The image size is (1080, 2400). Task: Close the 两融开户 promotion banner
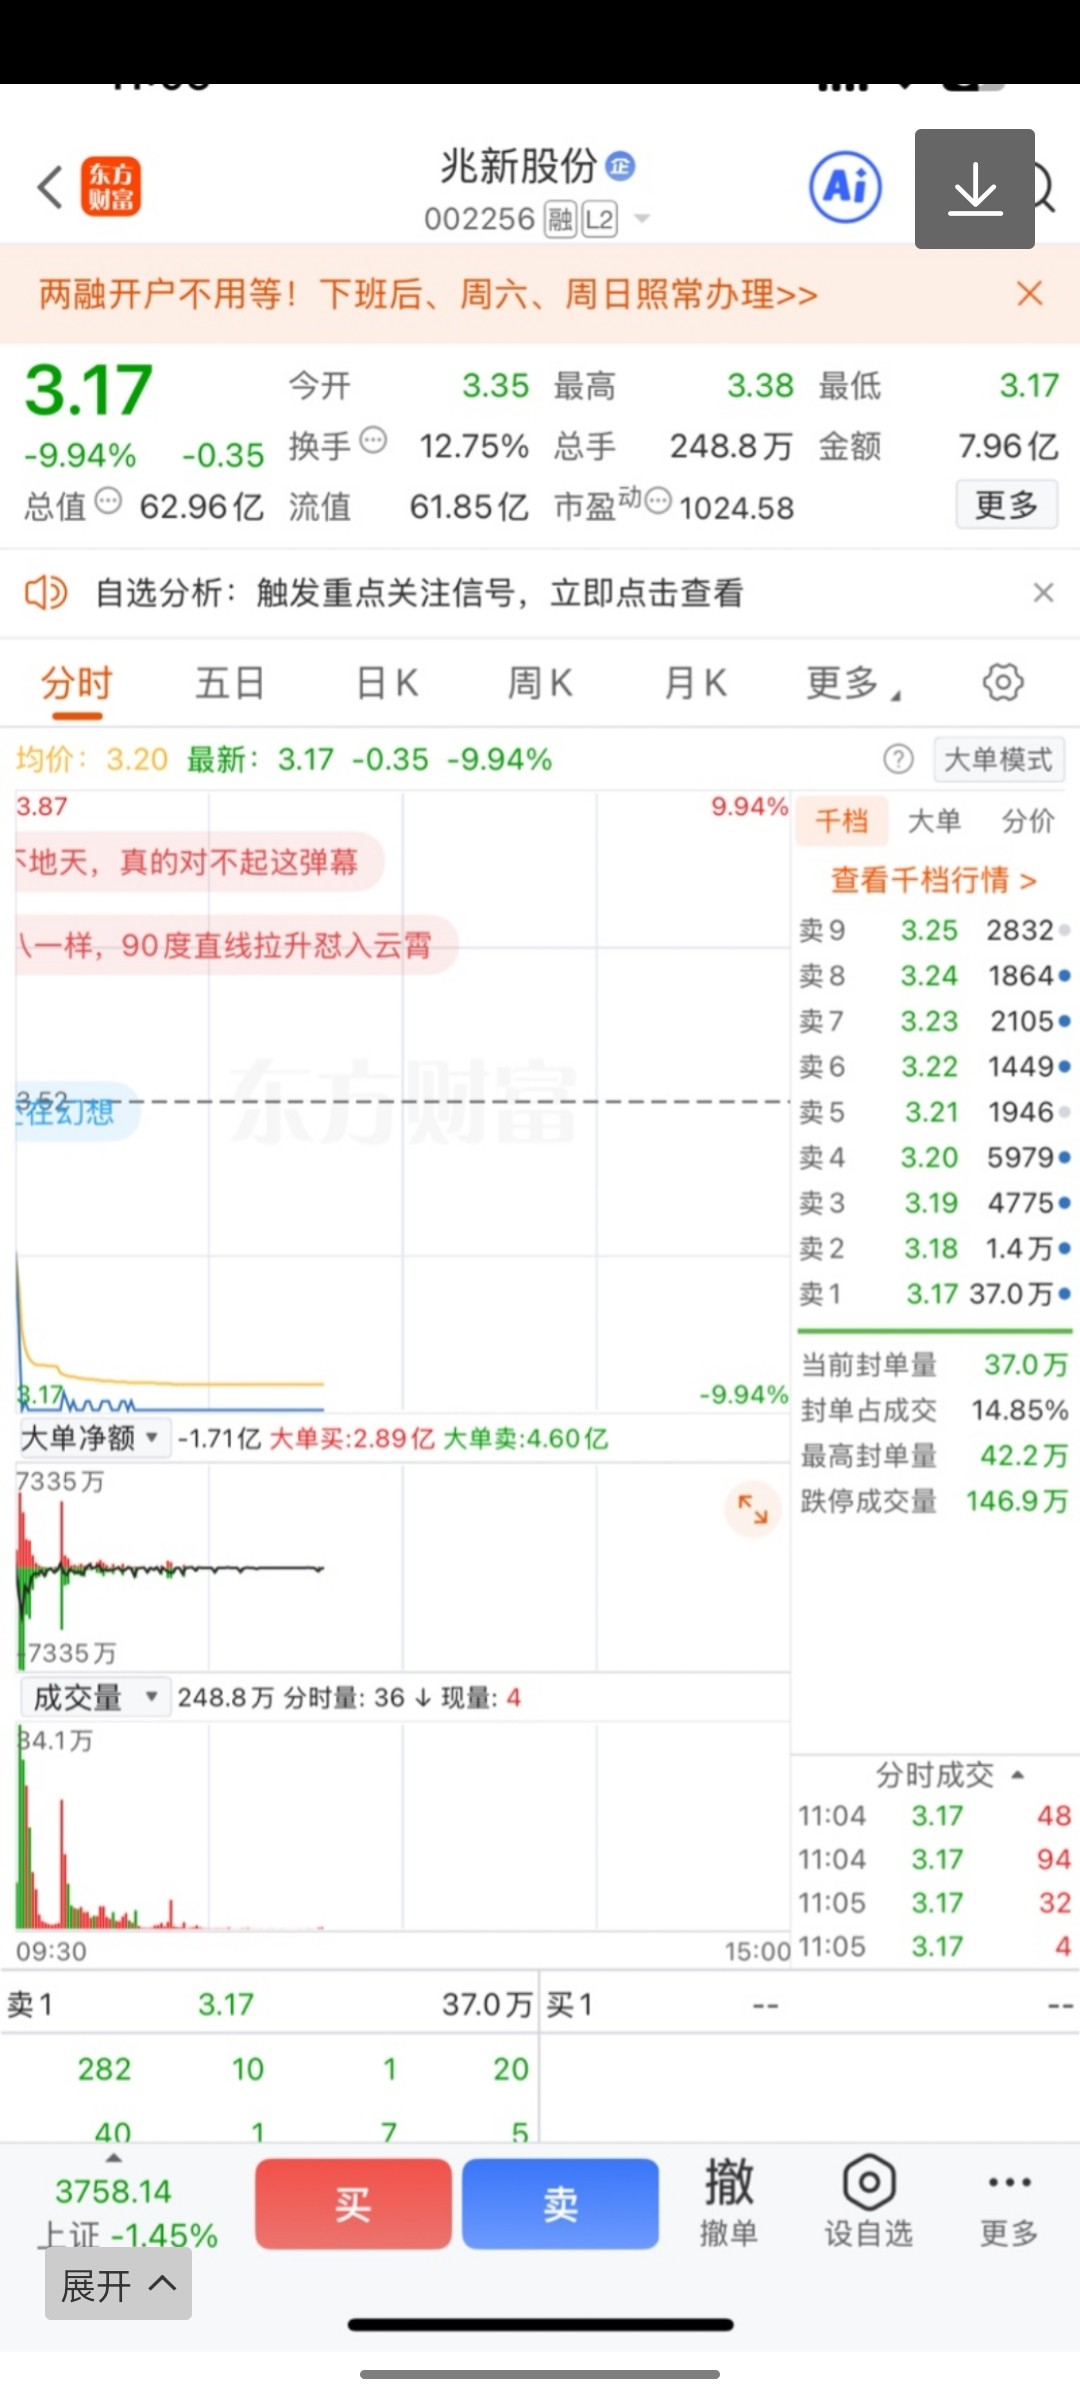click(1029, 294)
